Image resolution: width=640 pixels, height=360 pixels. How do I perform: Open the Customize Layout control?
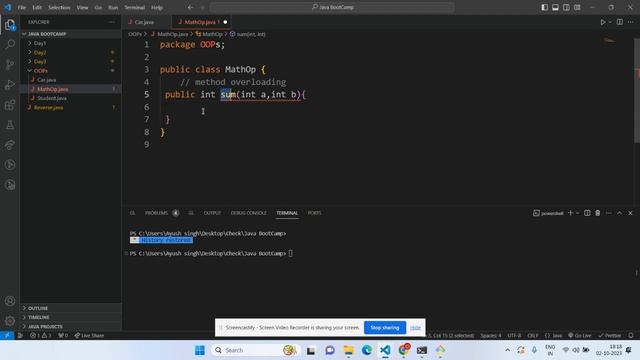point(578,7)
